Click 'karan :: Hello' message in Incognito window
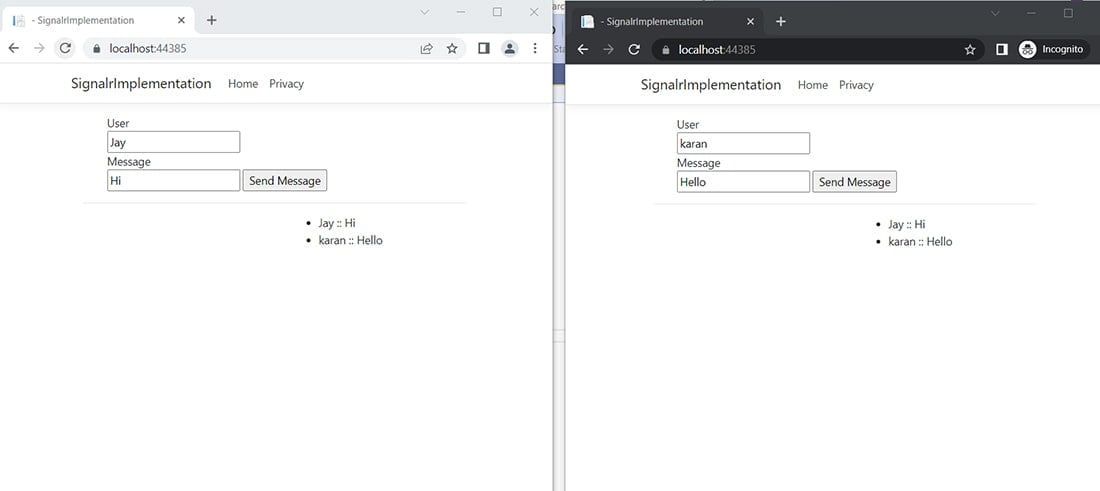The height and width of the screenshot is (491, 1100). [x=920, y=242]
